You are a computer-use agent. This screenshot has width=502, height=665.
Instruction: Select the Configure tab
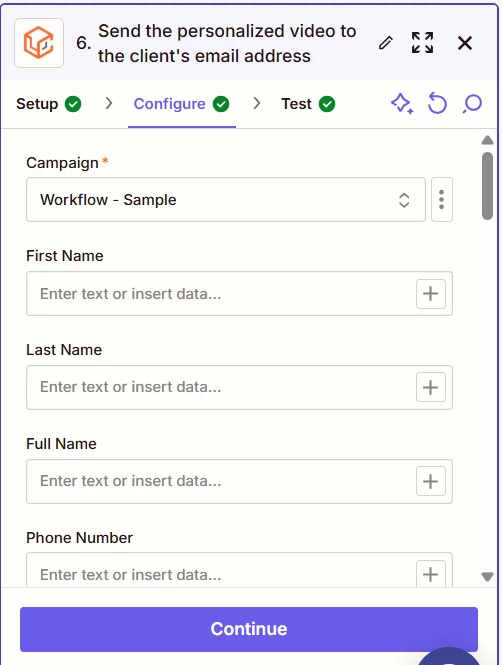coord(181,104)
